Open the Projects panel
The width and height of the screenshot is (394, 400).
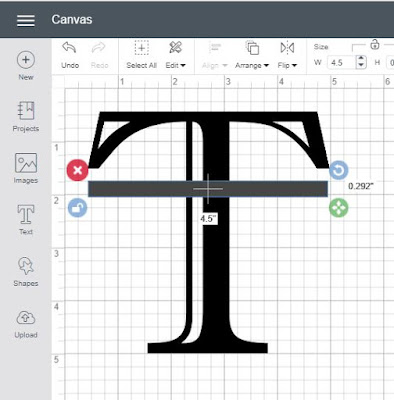click(x=26, y=116)
